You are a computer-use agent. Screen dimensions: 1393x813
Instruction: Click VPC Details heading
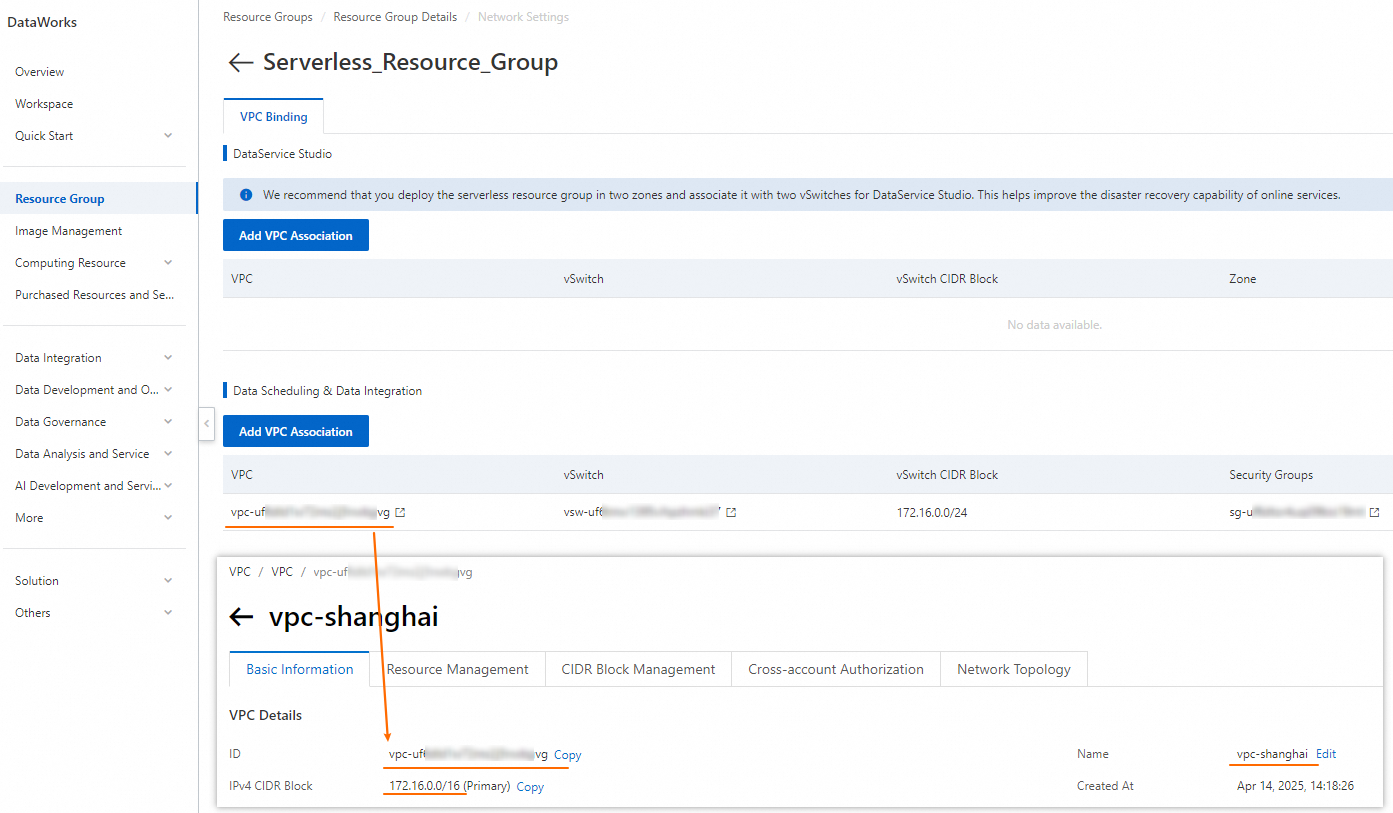click(x=266, y=715)
